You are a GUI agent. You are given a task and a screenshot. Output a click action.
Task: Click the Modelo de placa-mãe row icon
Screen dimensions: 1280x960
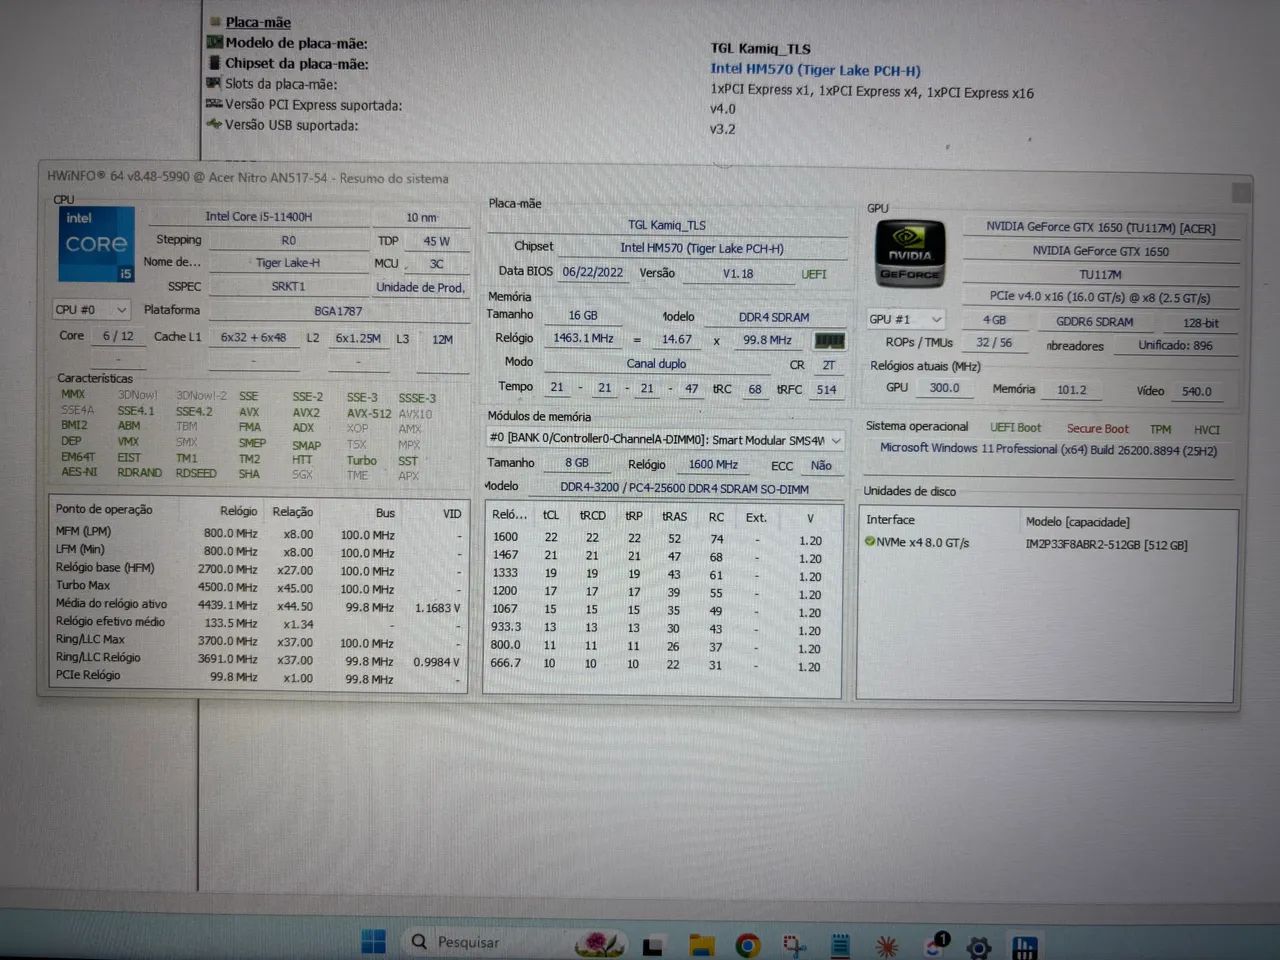point(214,42)
